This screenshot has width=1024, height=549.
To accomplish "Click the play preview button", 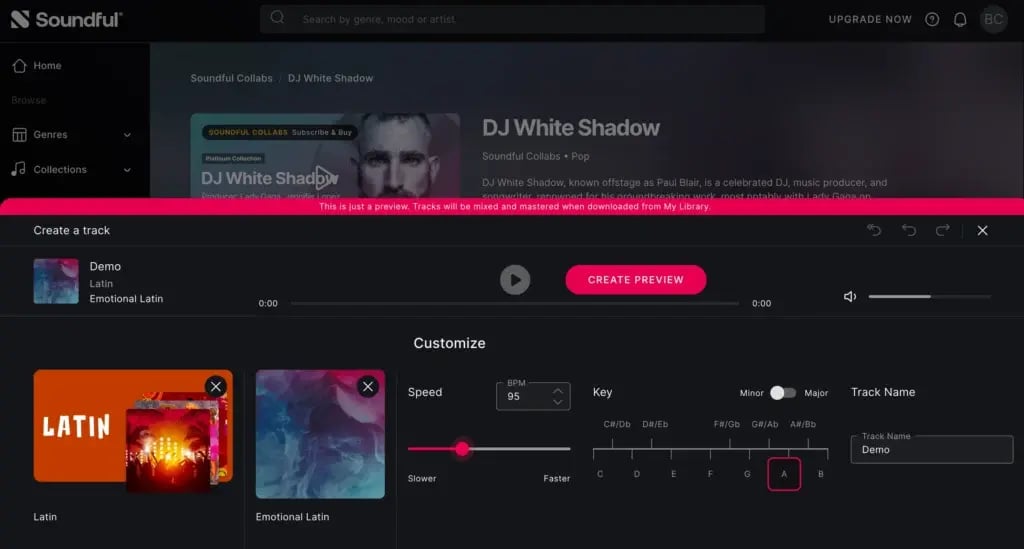I will point(515,280).
